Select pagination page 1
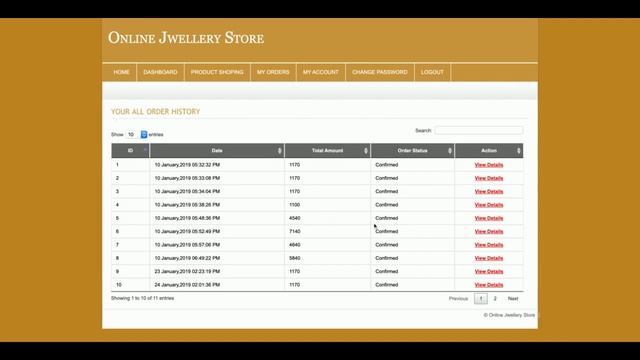 pyautogui.click(x=481, y=299)
